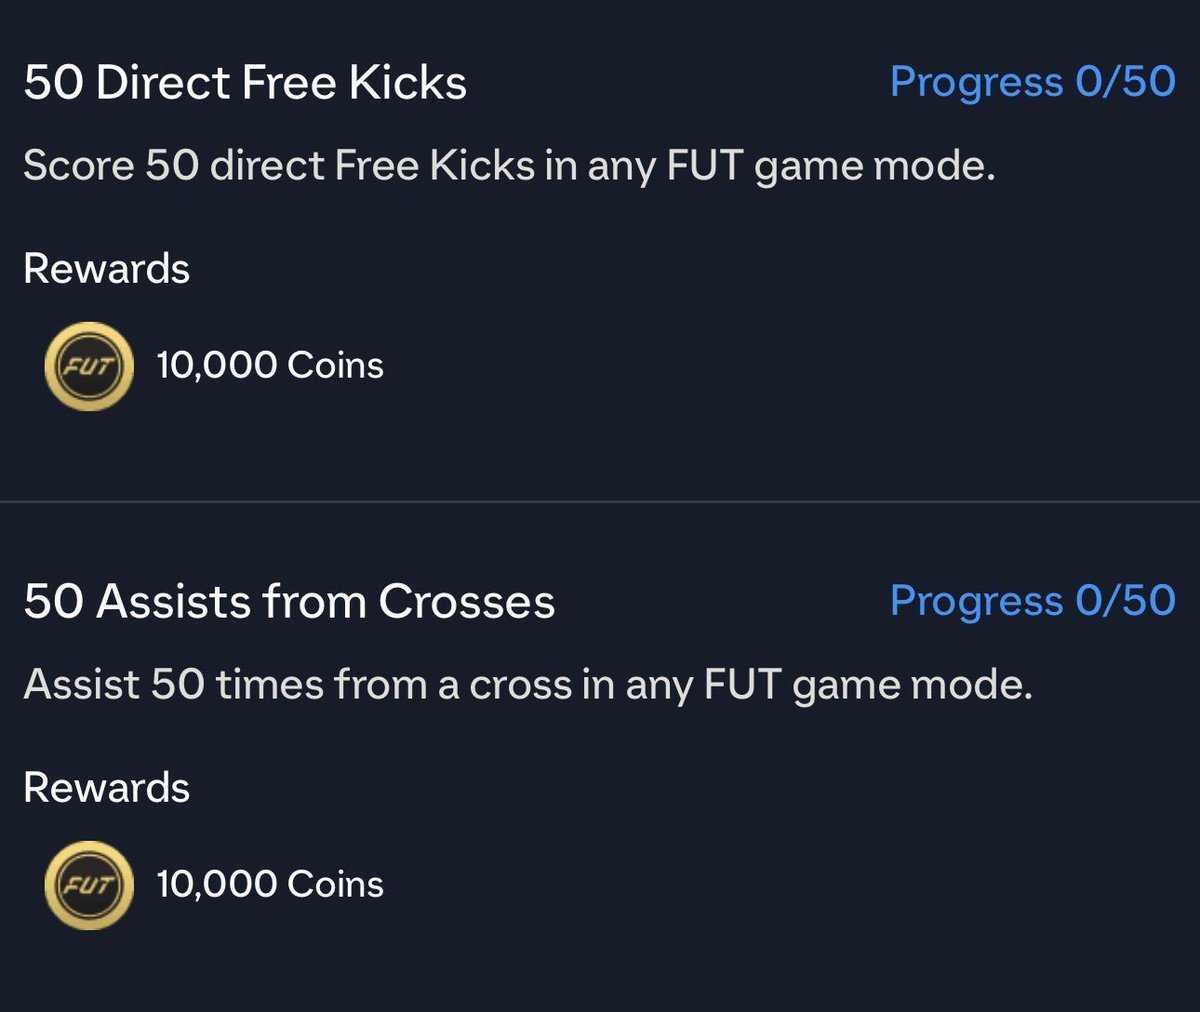Click the Assist 50 times from a cross description
The height and width of the screenshot is (1012, 1200).
pos(527,685)
